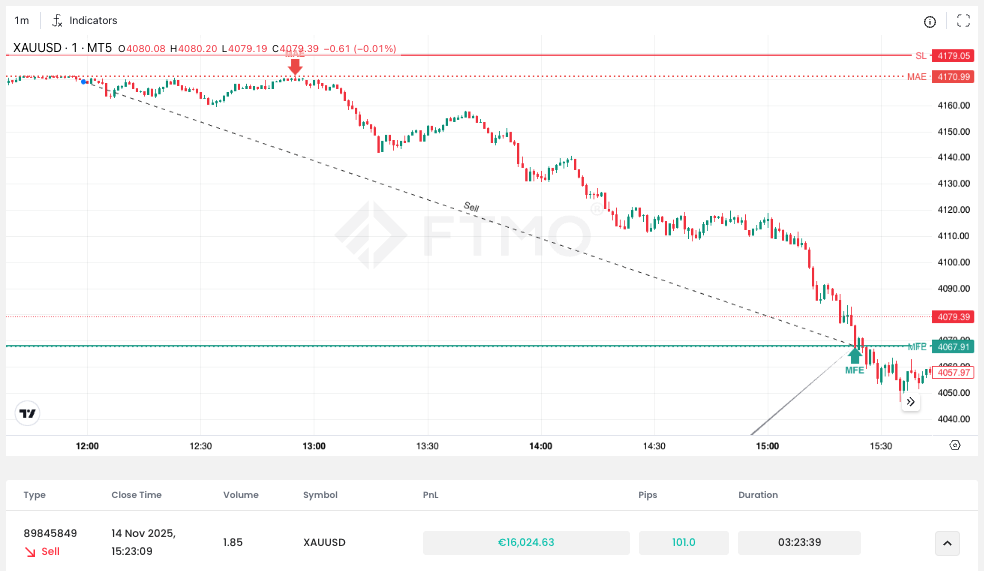984x571 pixels.
Task: Click the red MAE down-arrow marker
Action: tap(295, 66)
